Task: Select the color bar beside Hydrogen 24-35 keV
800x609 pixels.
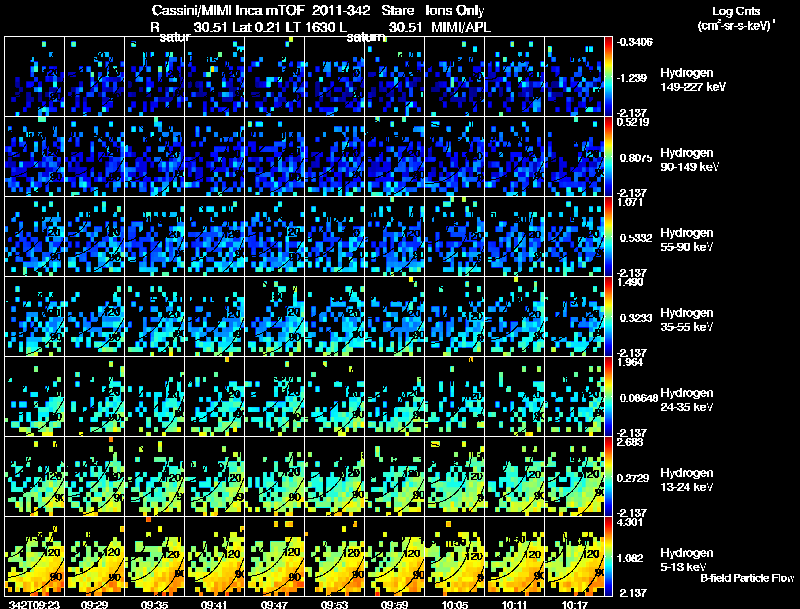Action: click(608, 397)
